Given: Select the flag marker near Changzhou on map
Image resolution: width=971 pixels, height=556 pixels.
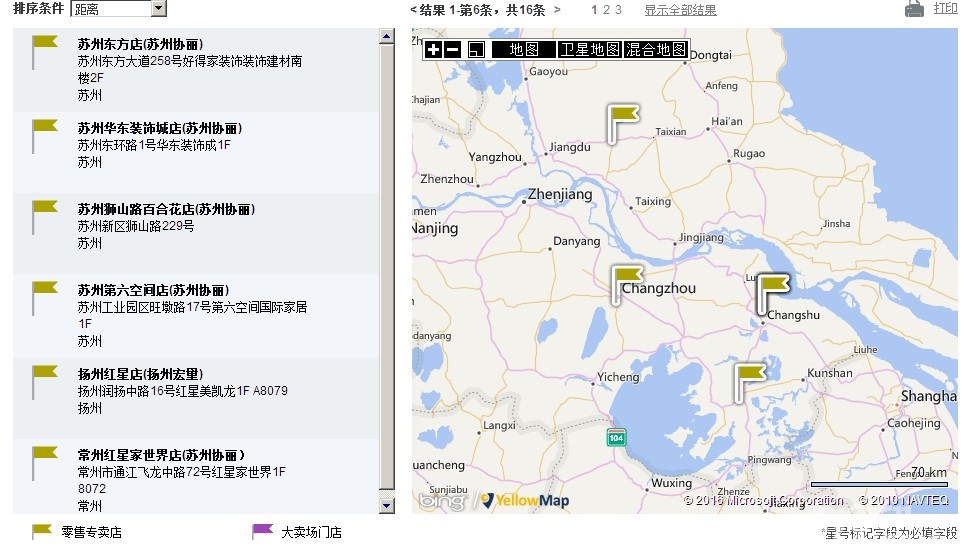Looking at the screenshot, I should (x=625, y=278).
